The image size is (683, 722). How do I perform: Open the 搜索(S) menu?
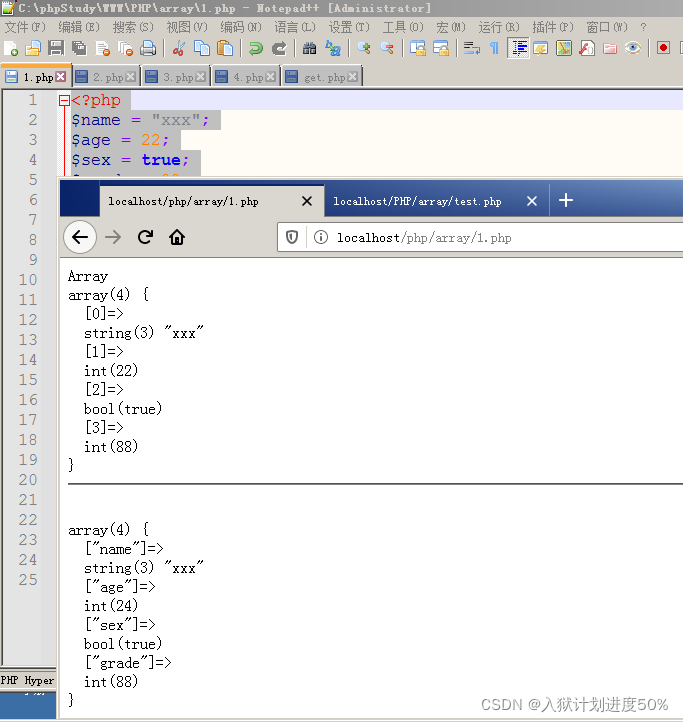pyautogui.click(x=133, y=27)
